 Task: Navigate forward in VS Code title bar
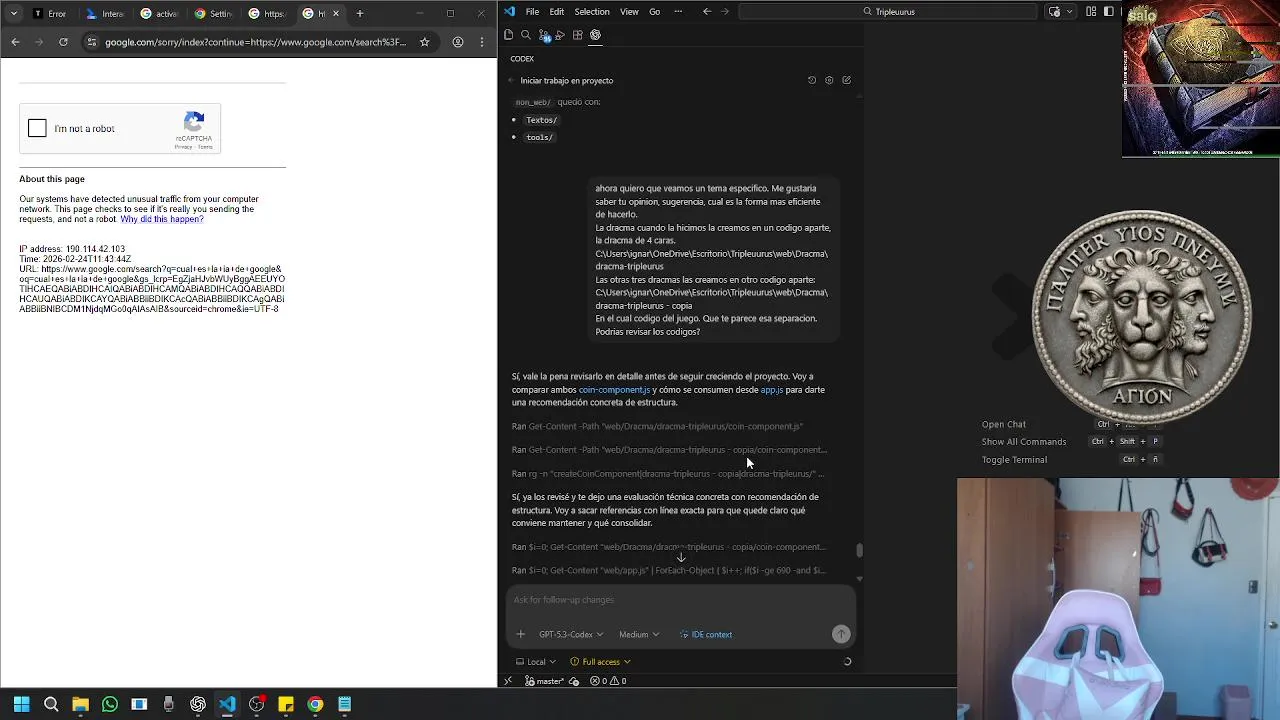pos(725,12)
